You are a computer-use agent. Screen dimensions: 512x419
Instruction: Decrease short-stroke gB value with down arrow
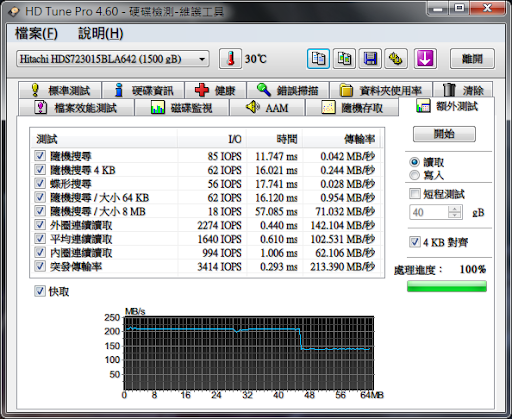(455, 216)
